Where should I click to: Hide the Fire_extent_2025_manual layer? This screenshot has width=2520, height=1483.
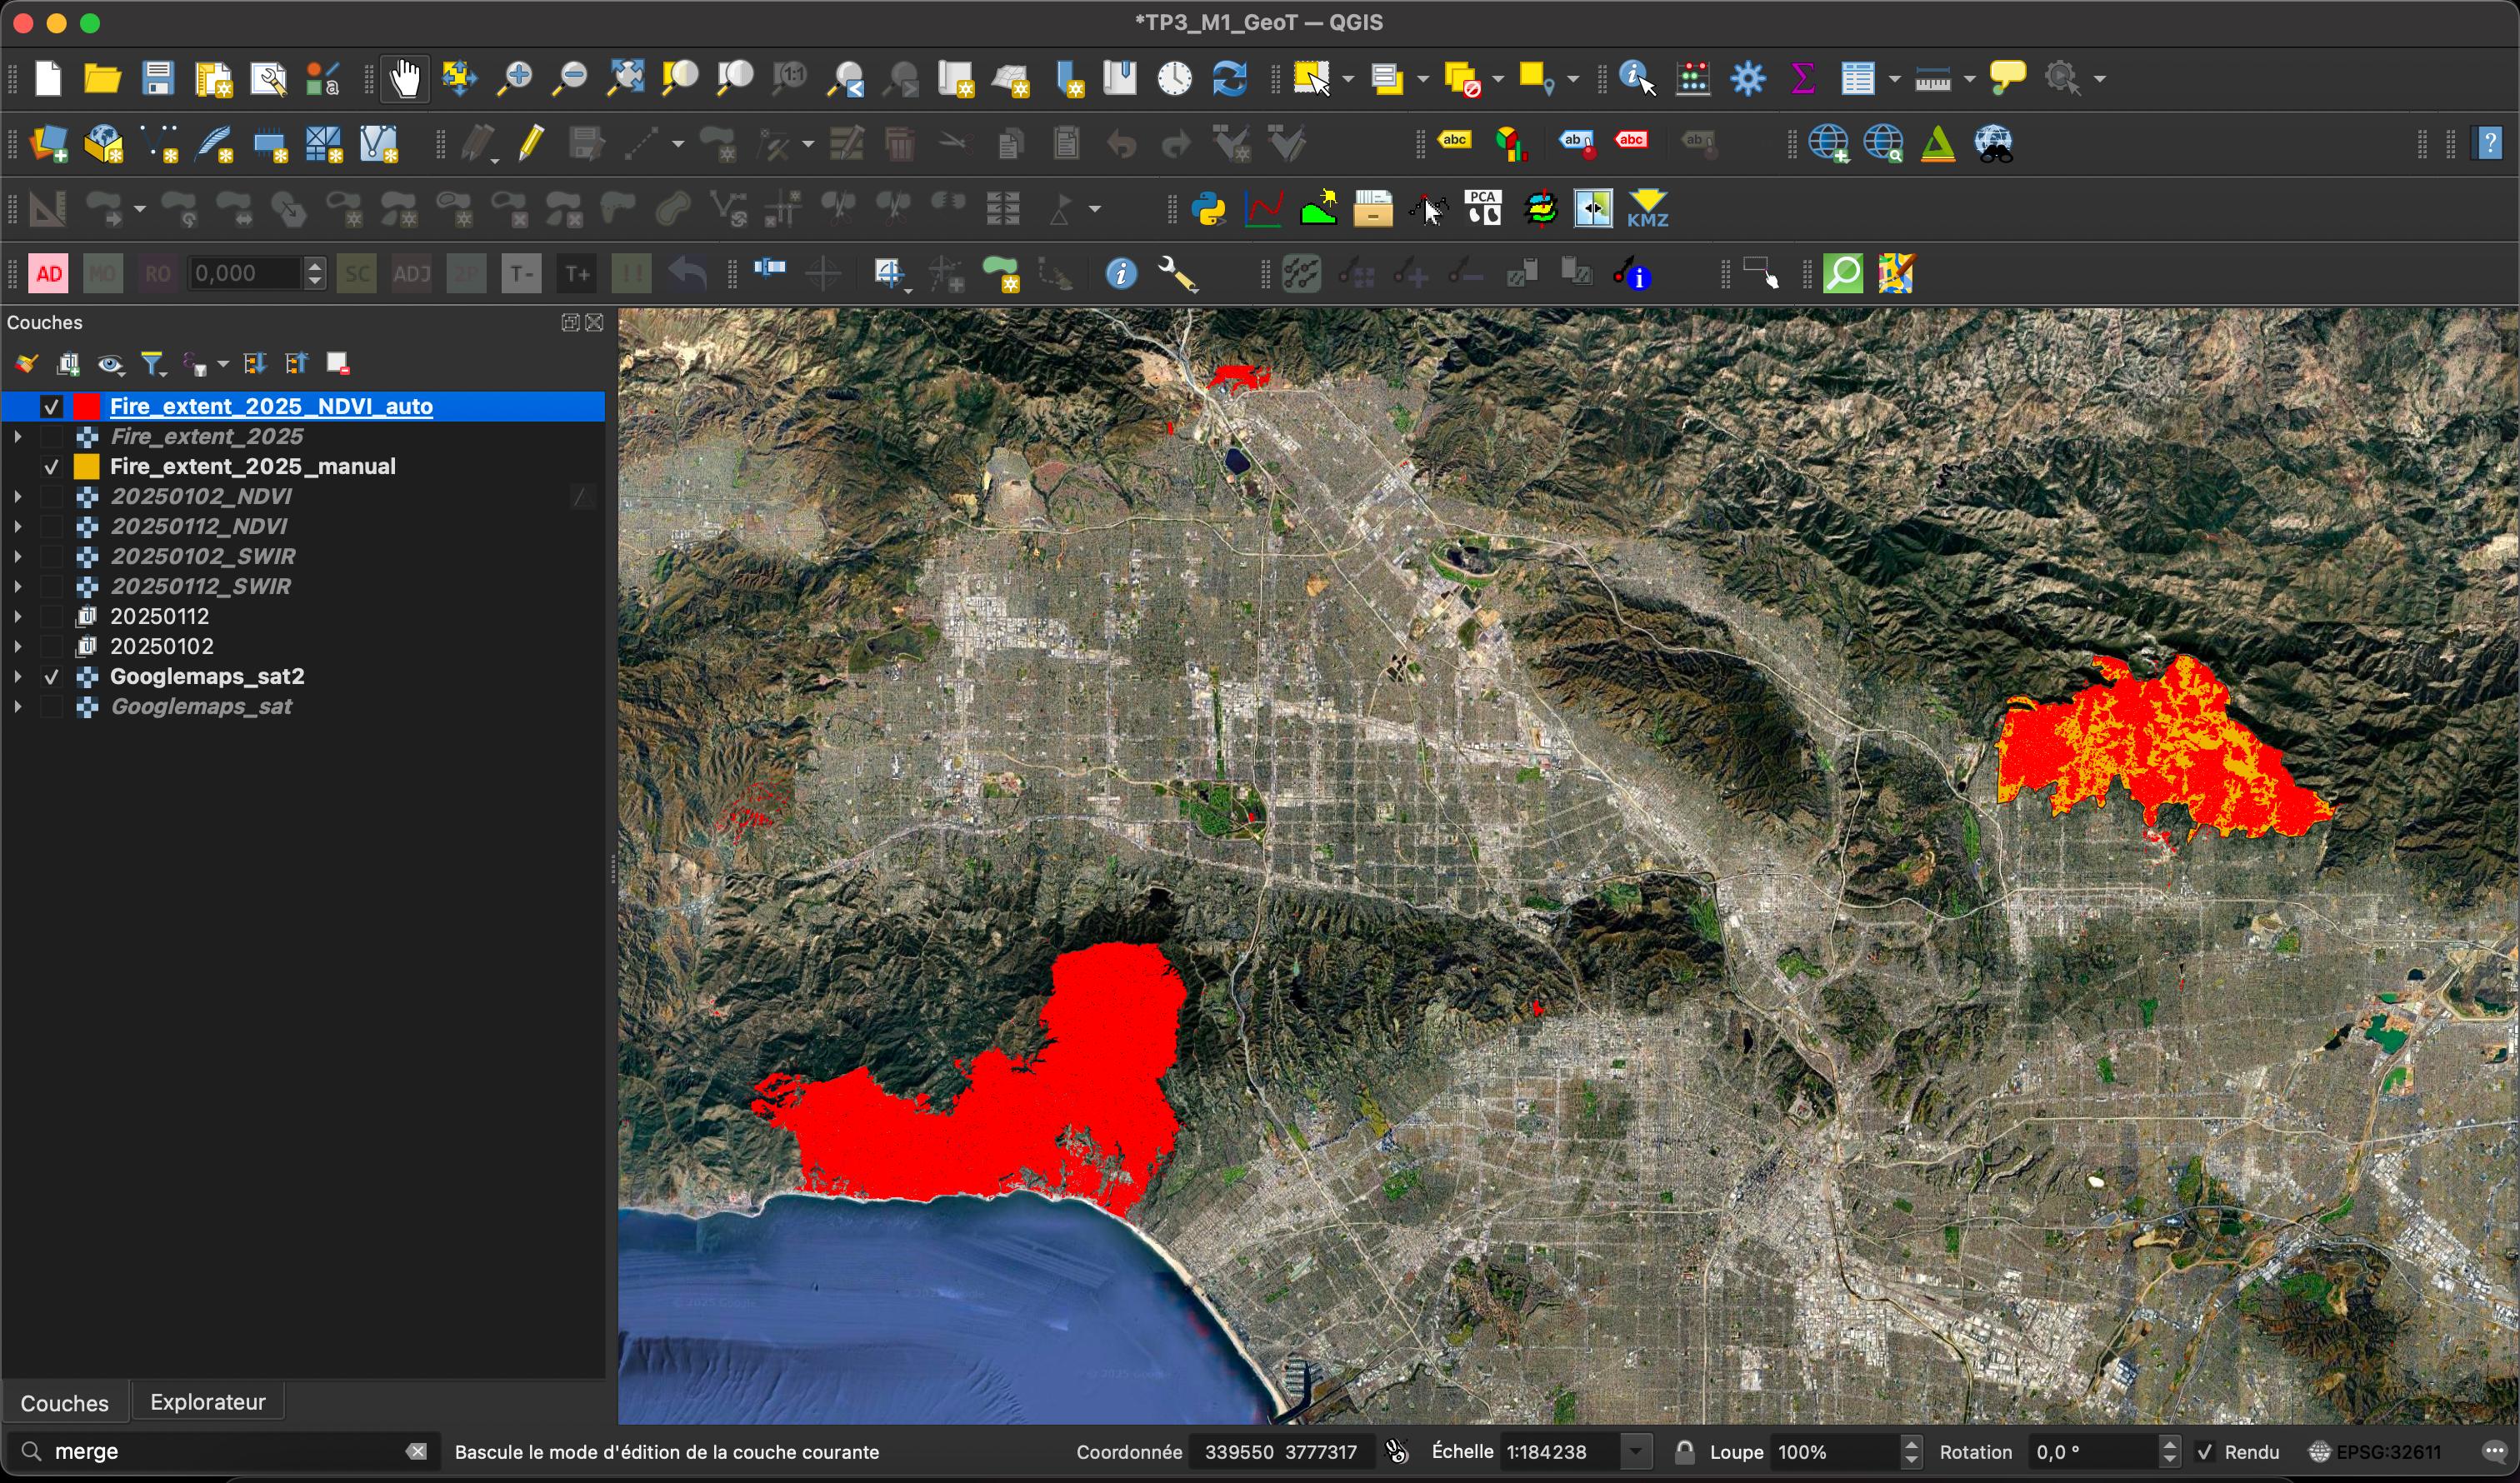[52, 467]
